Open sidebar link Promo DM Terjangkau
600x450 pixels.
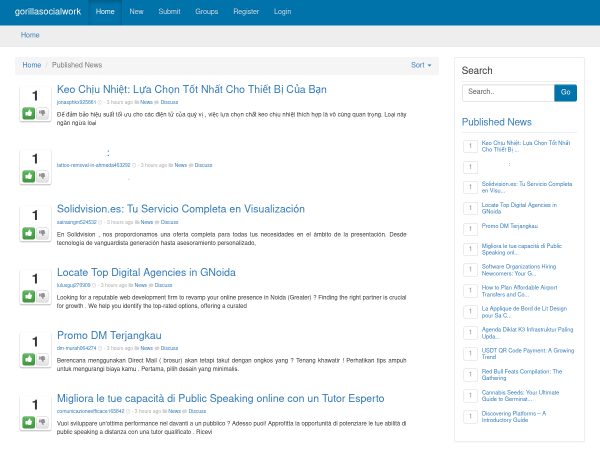(x=510, y=226)
